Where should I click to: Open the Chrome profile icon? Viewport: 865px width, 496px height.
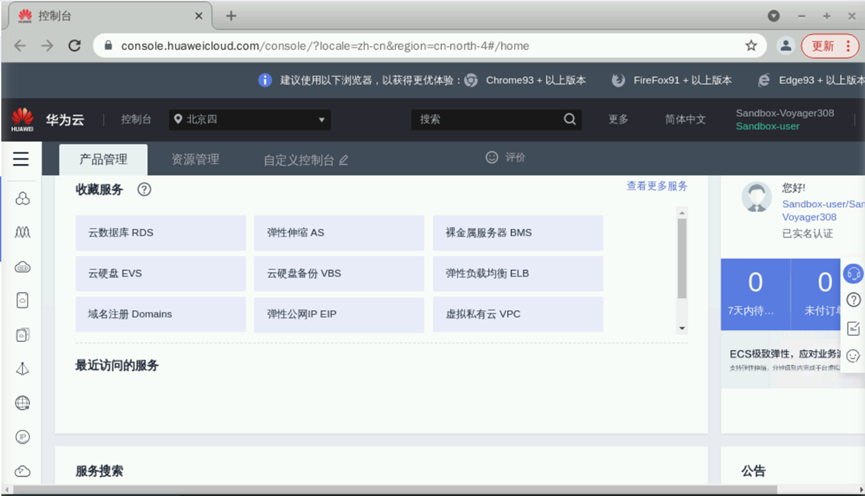point(786,46)
